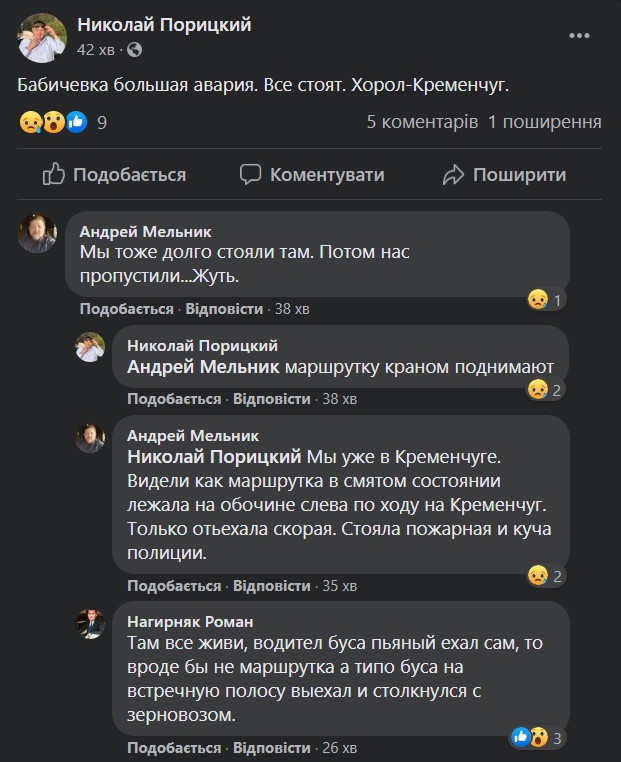The height and width of the screenshot is (762, 621).
Task: Open the 1 поширення shares link
Action: [x=545, y=122]
